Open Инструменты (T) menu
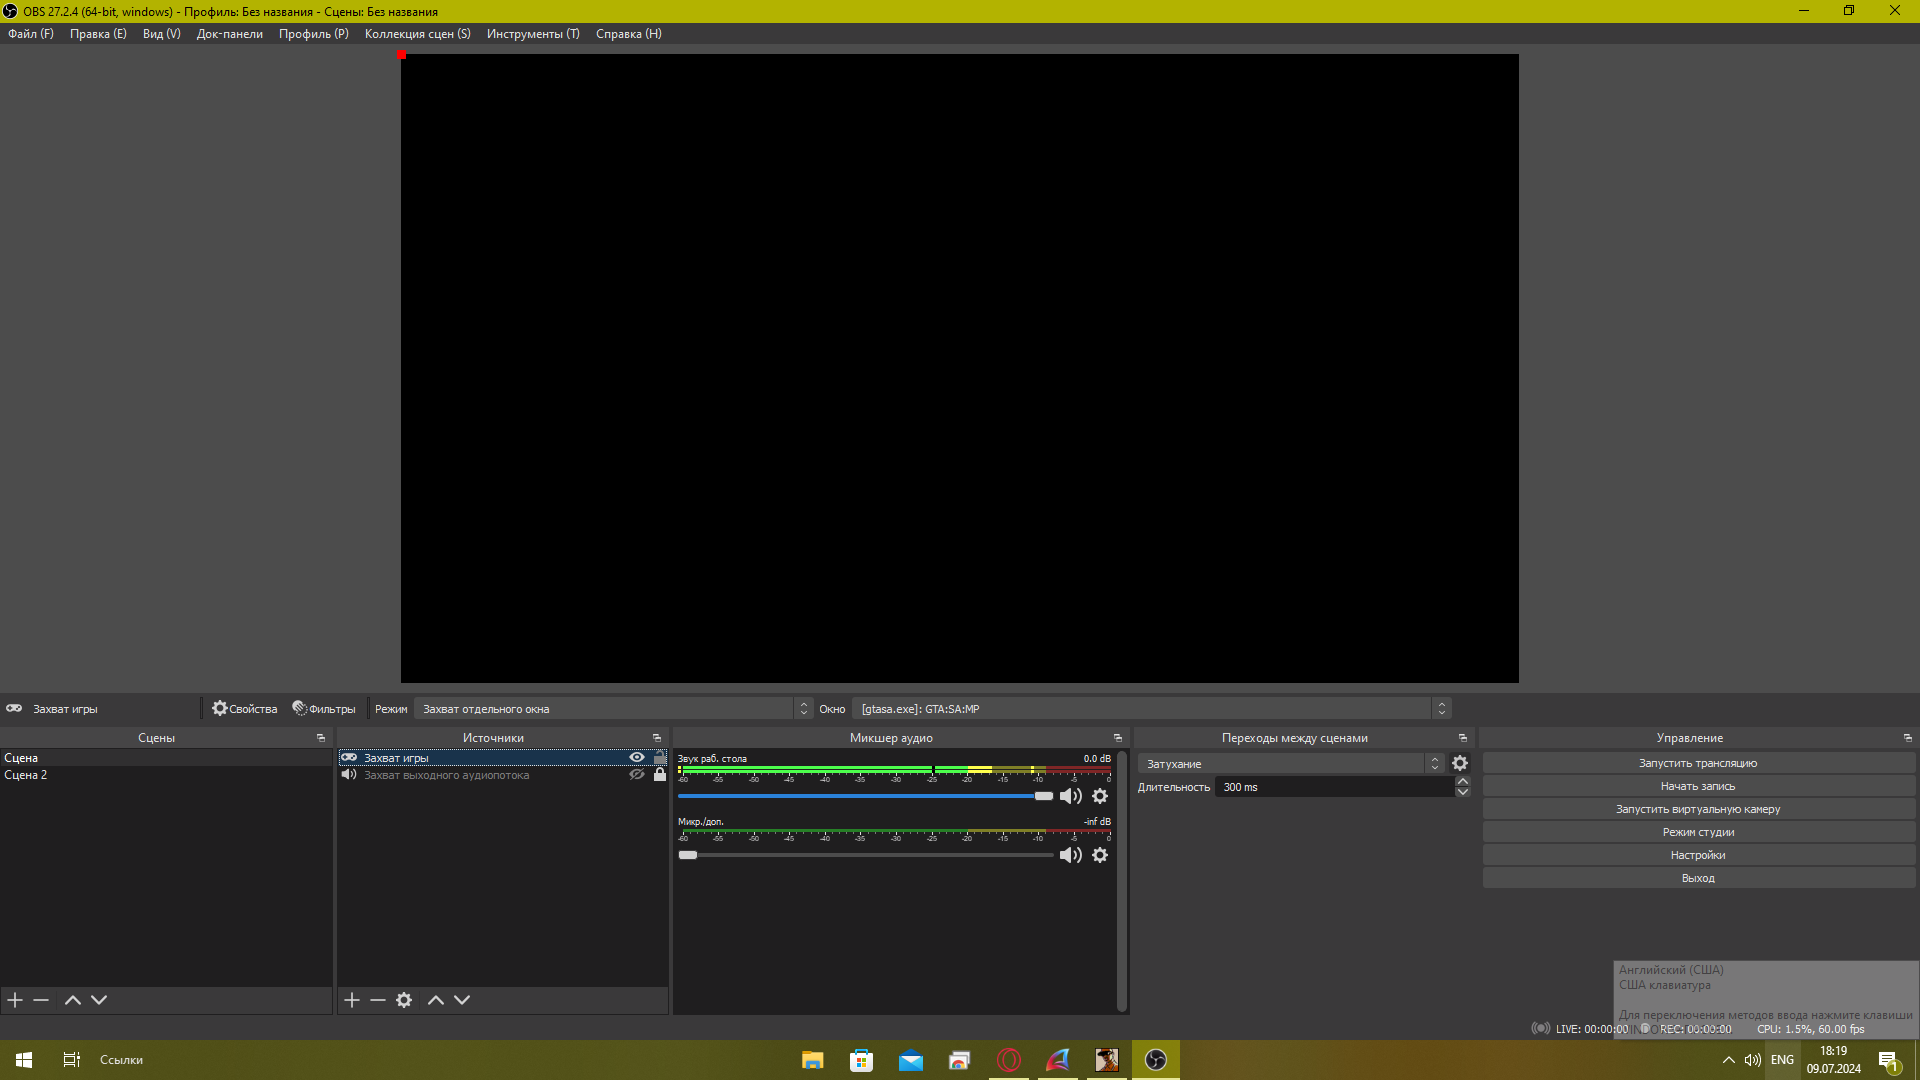Screen dimensions: 1920x1080 pyautogui.click(x=533, y=34)
